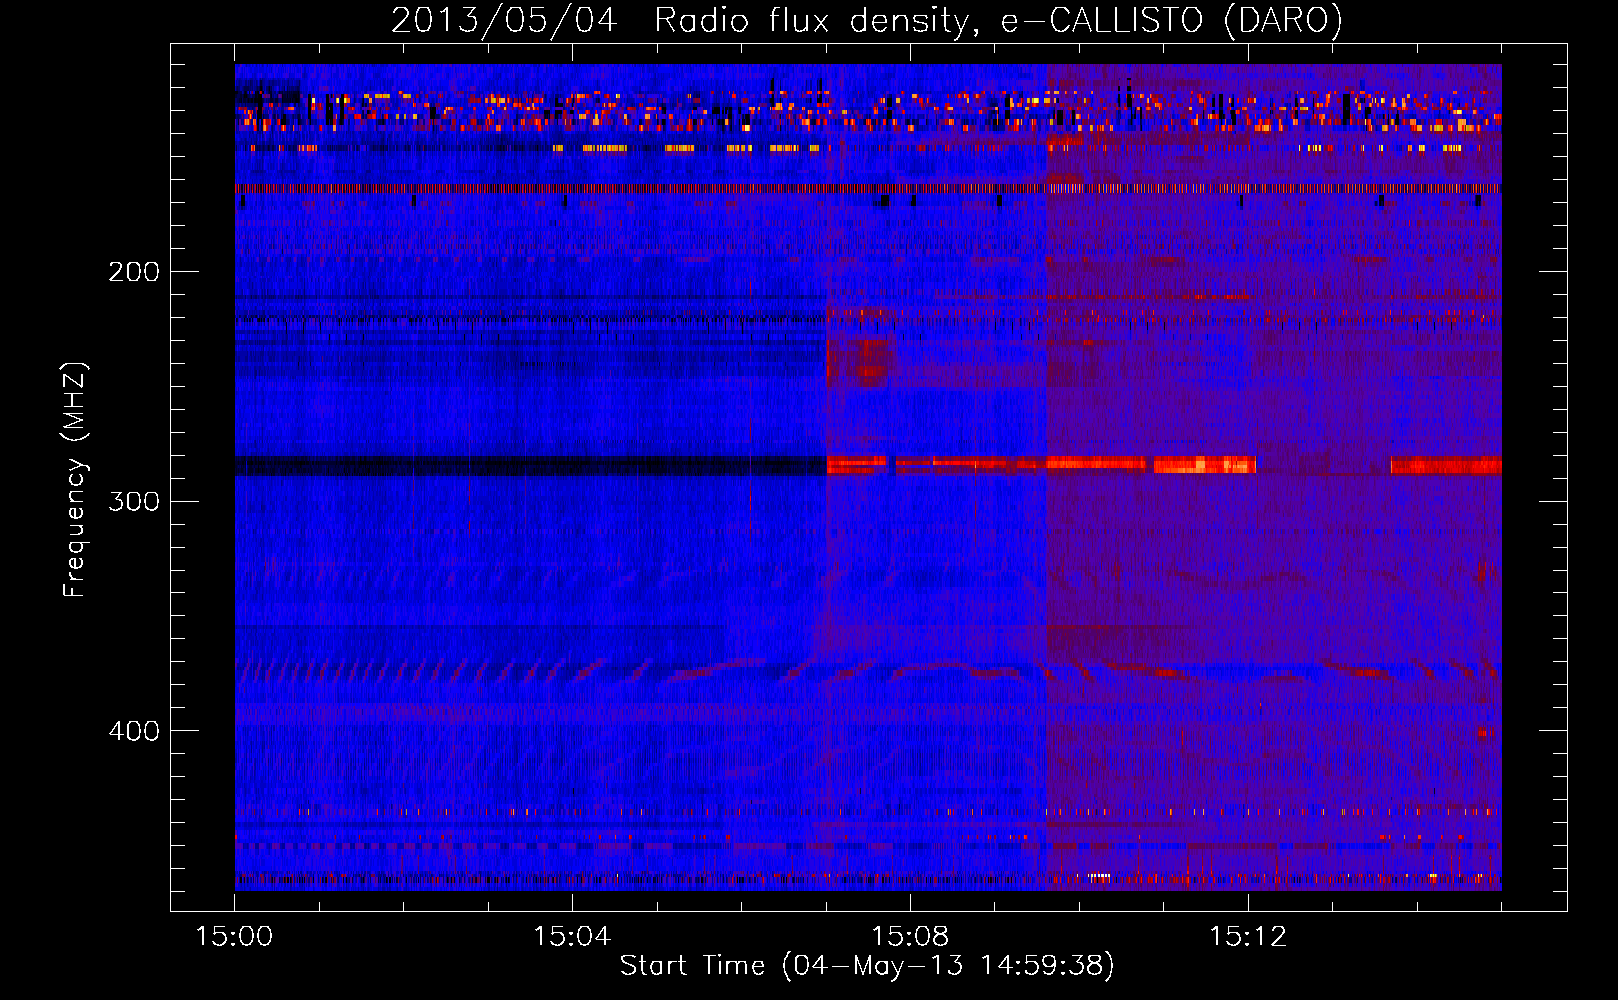The height and width of the screenshot is (1000, 1618).
Task: Click the 15:00 time tick label
Action: click(x=234, y=937)
